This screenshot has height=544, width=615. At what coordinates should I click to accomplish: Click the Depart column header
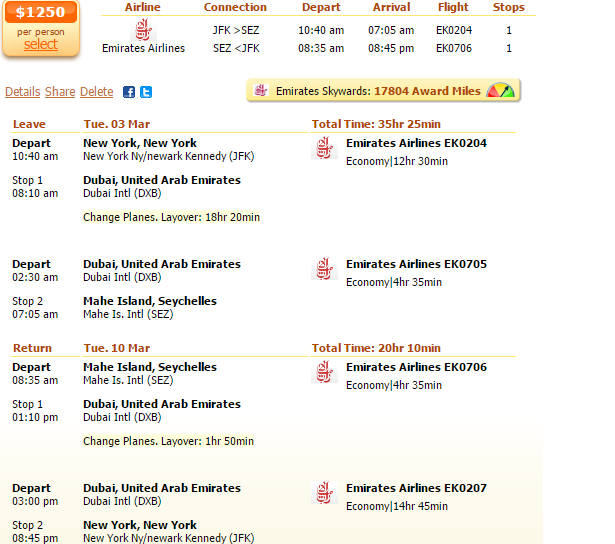[x=321, y=7]
